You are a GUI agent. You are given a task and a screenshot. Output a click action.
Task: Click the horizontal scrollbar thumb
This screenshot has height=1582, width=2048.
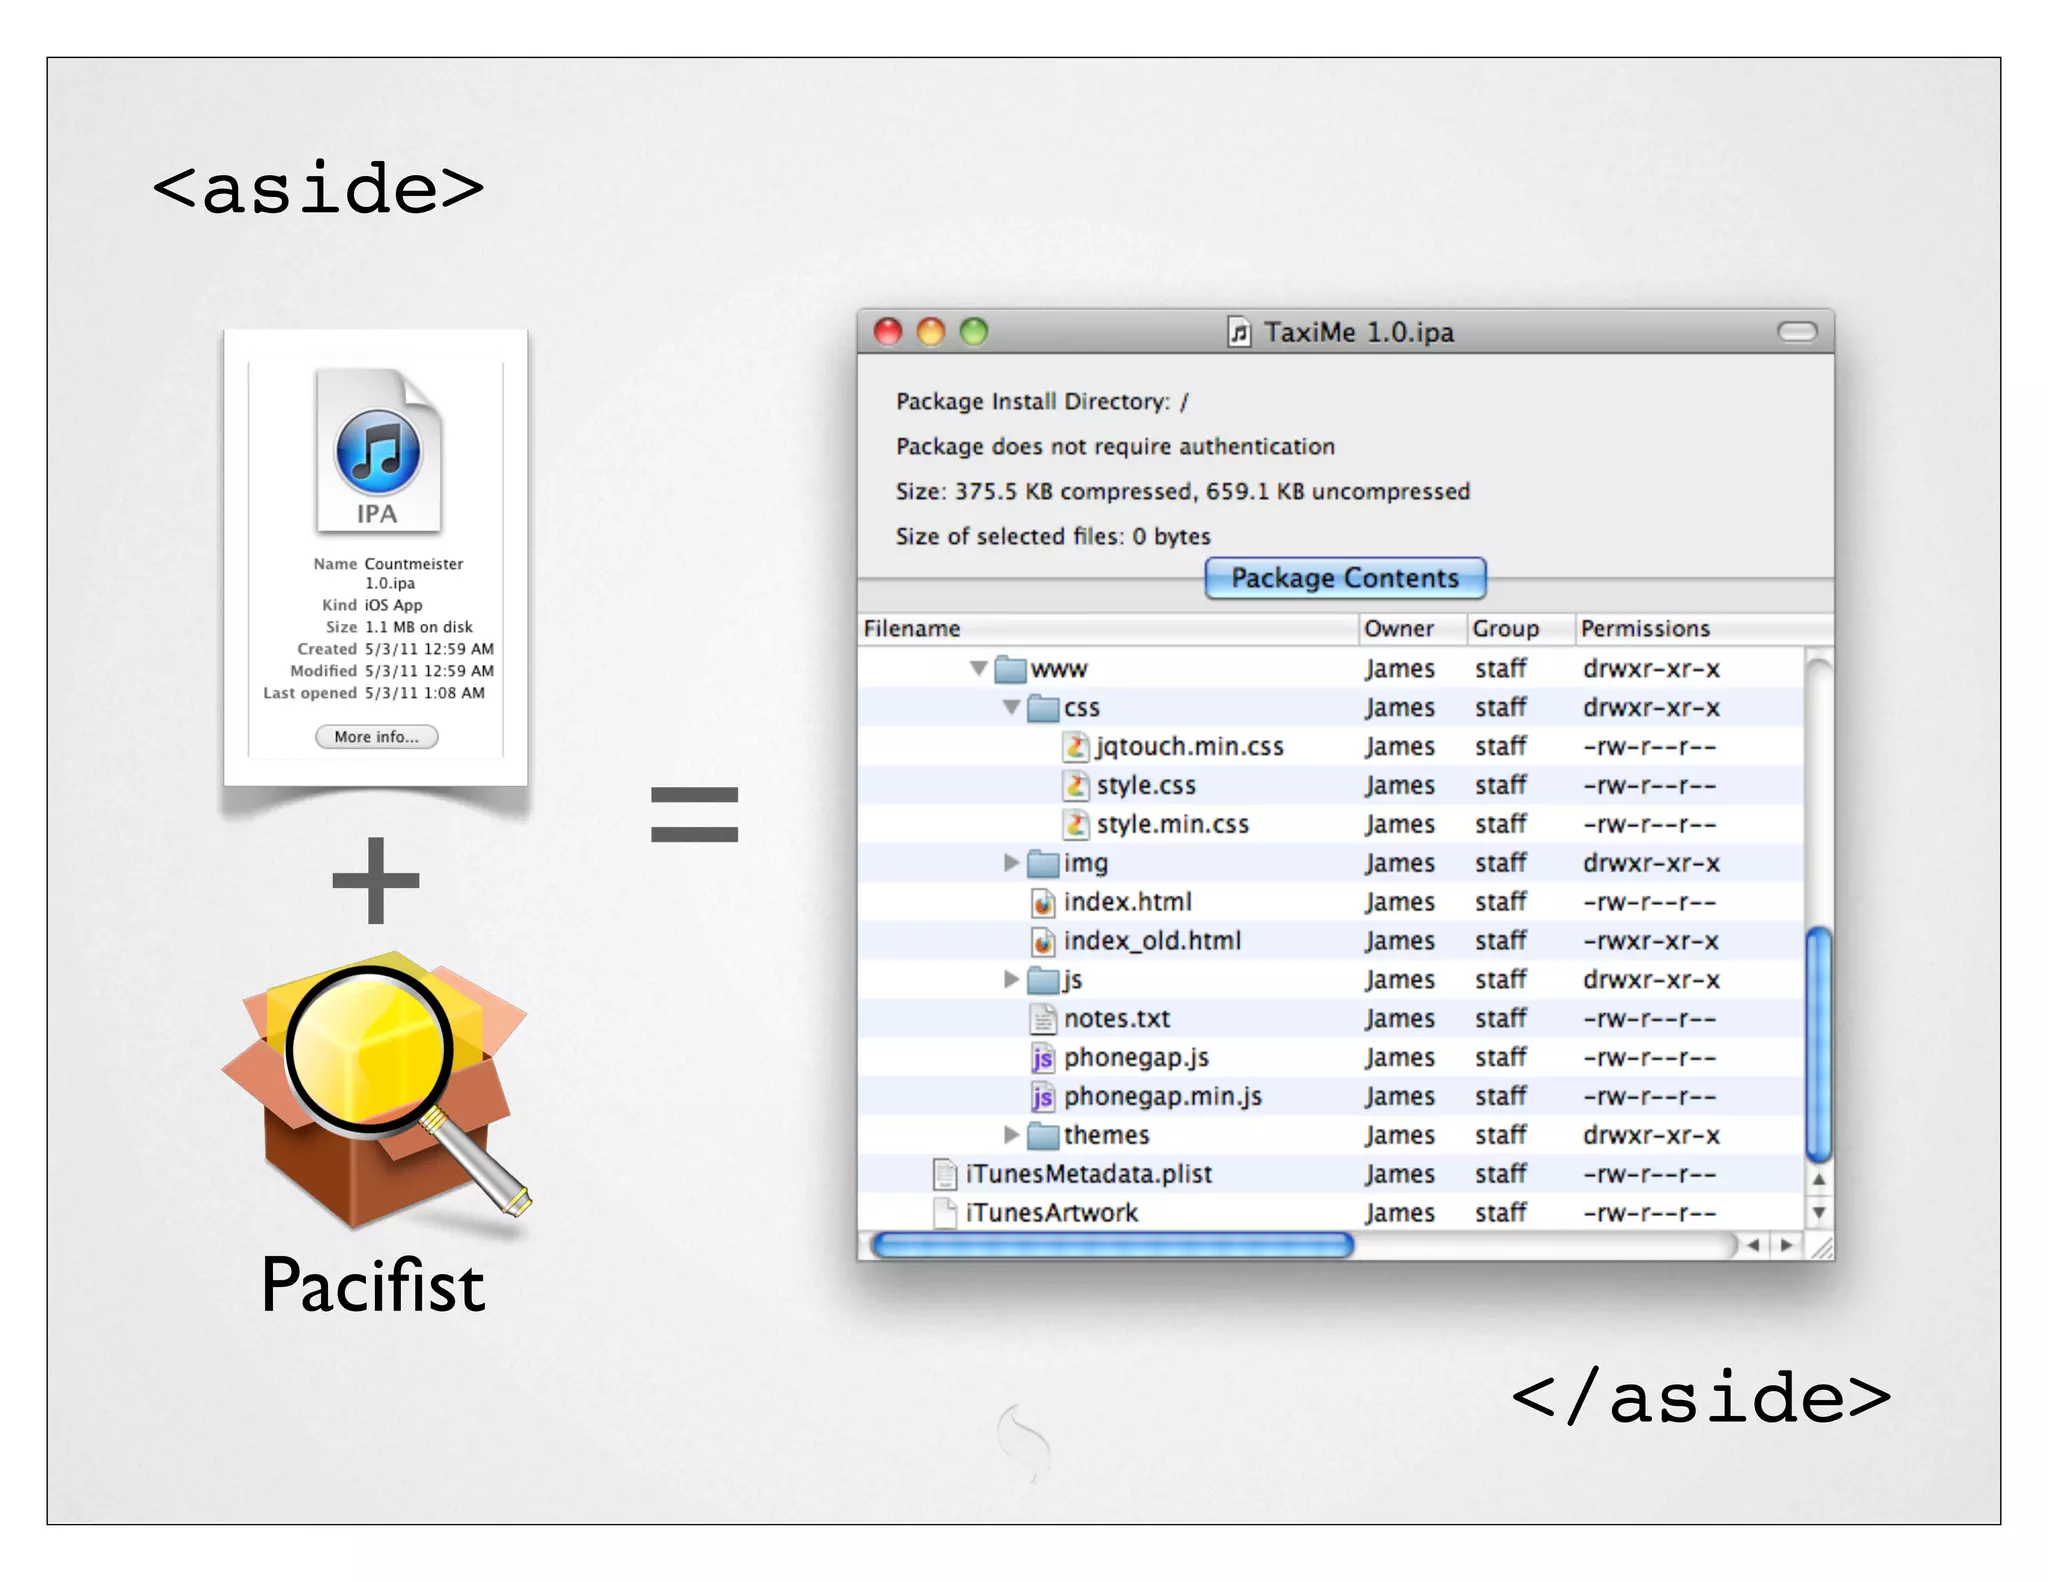[x=1113, y=1246]
